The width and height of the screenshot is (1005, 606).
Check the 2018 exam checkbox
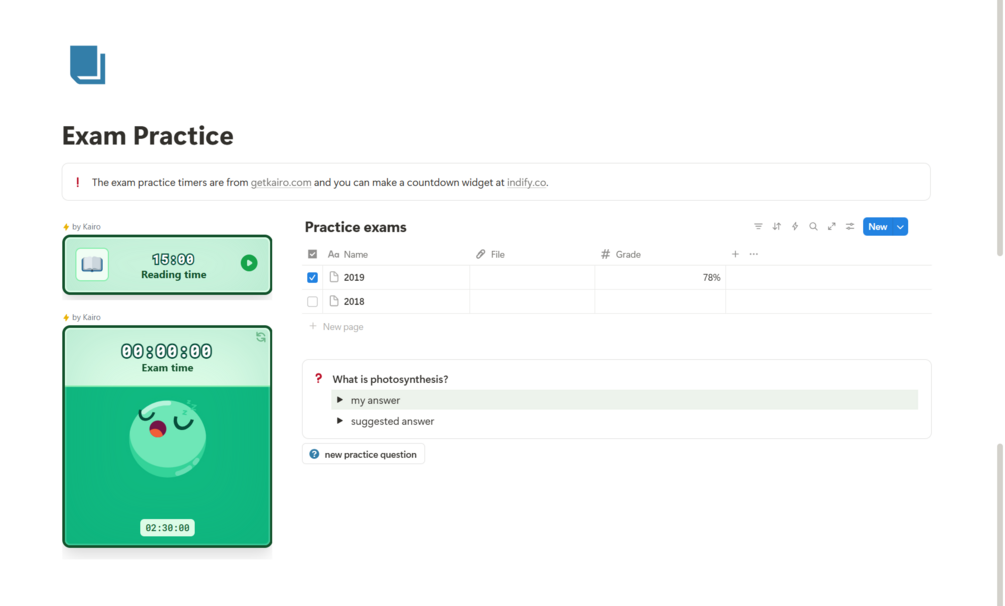(312, 301)
